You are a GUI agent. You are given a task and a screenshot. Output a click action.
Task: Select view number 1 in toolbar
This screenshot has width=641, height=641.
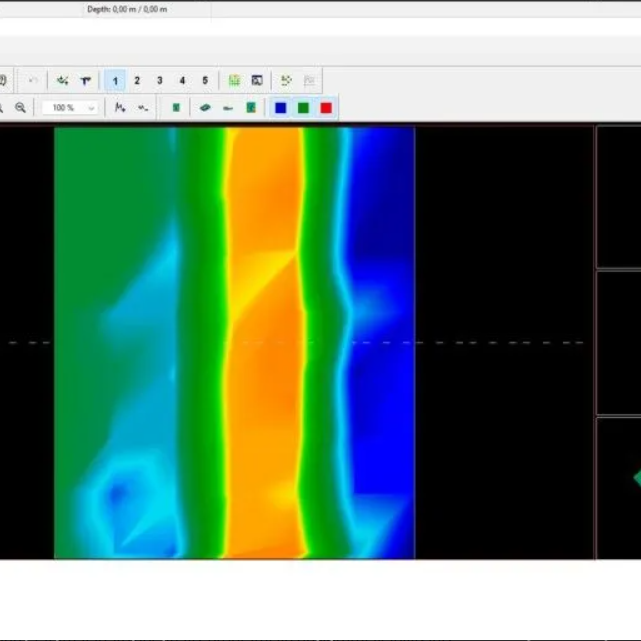tap(115, 81)
